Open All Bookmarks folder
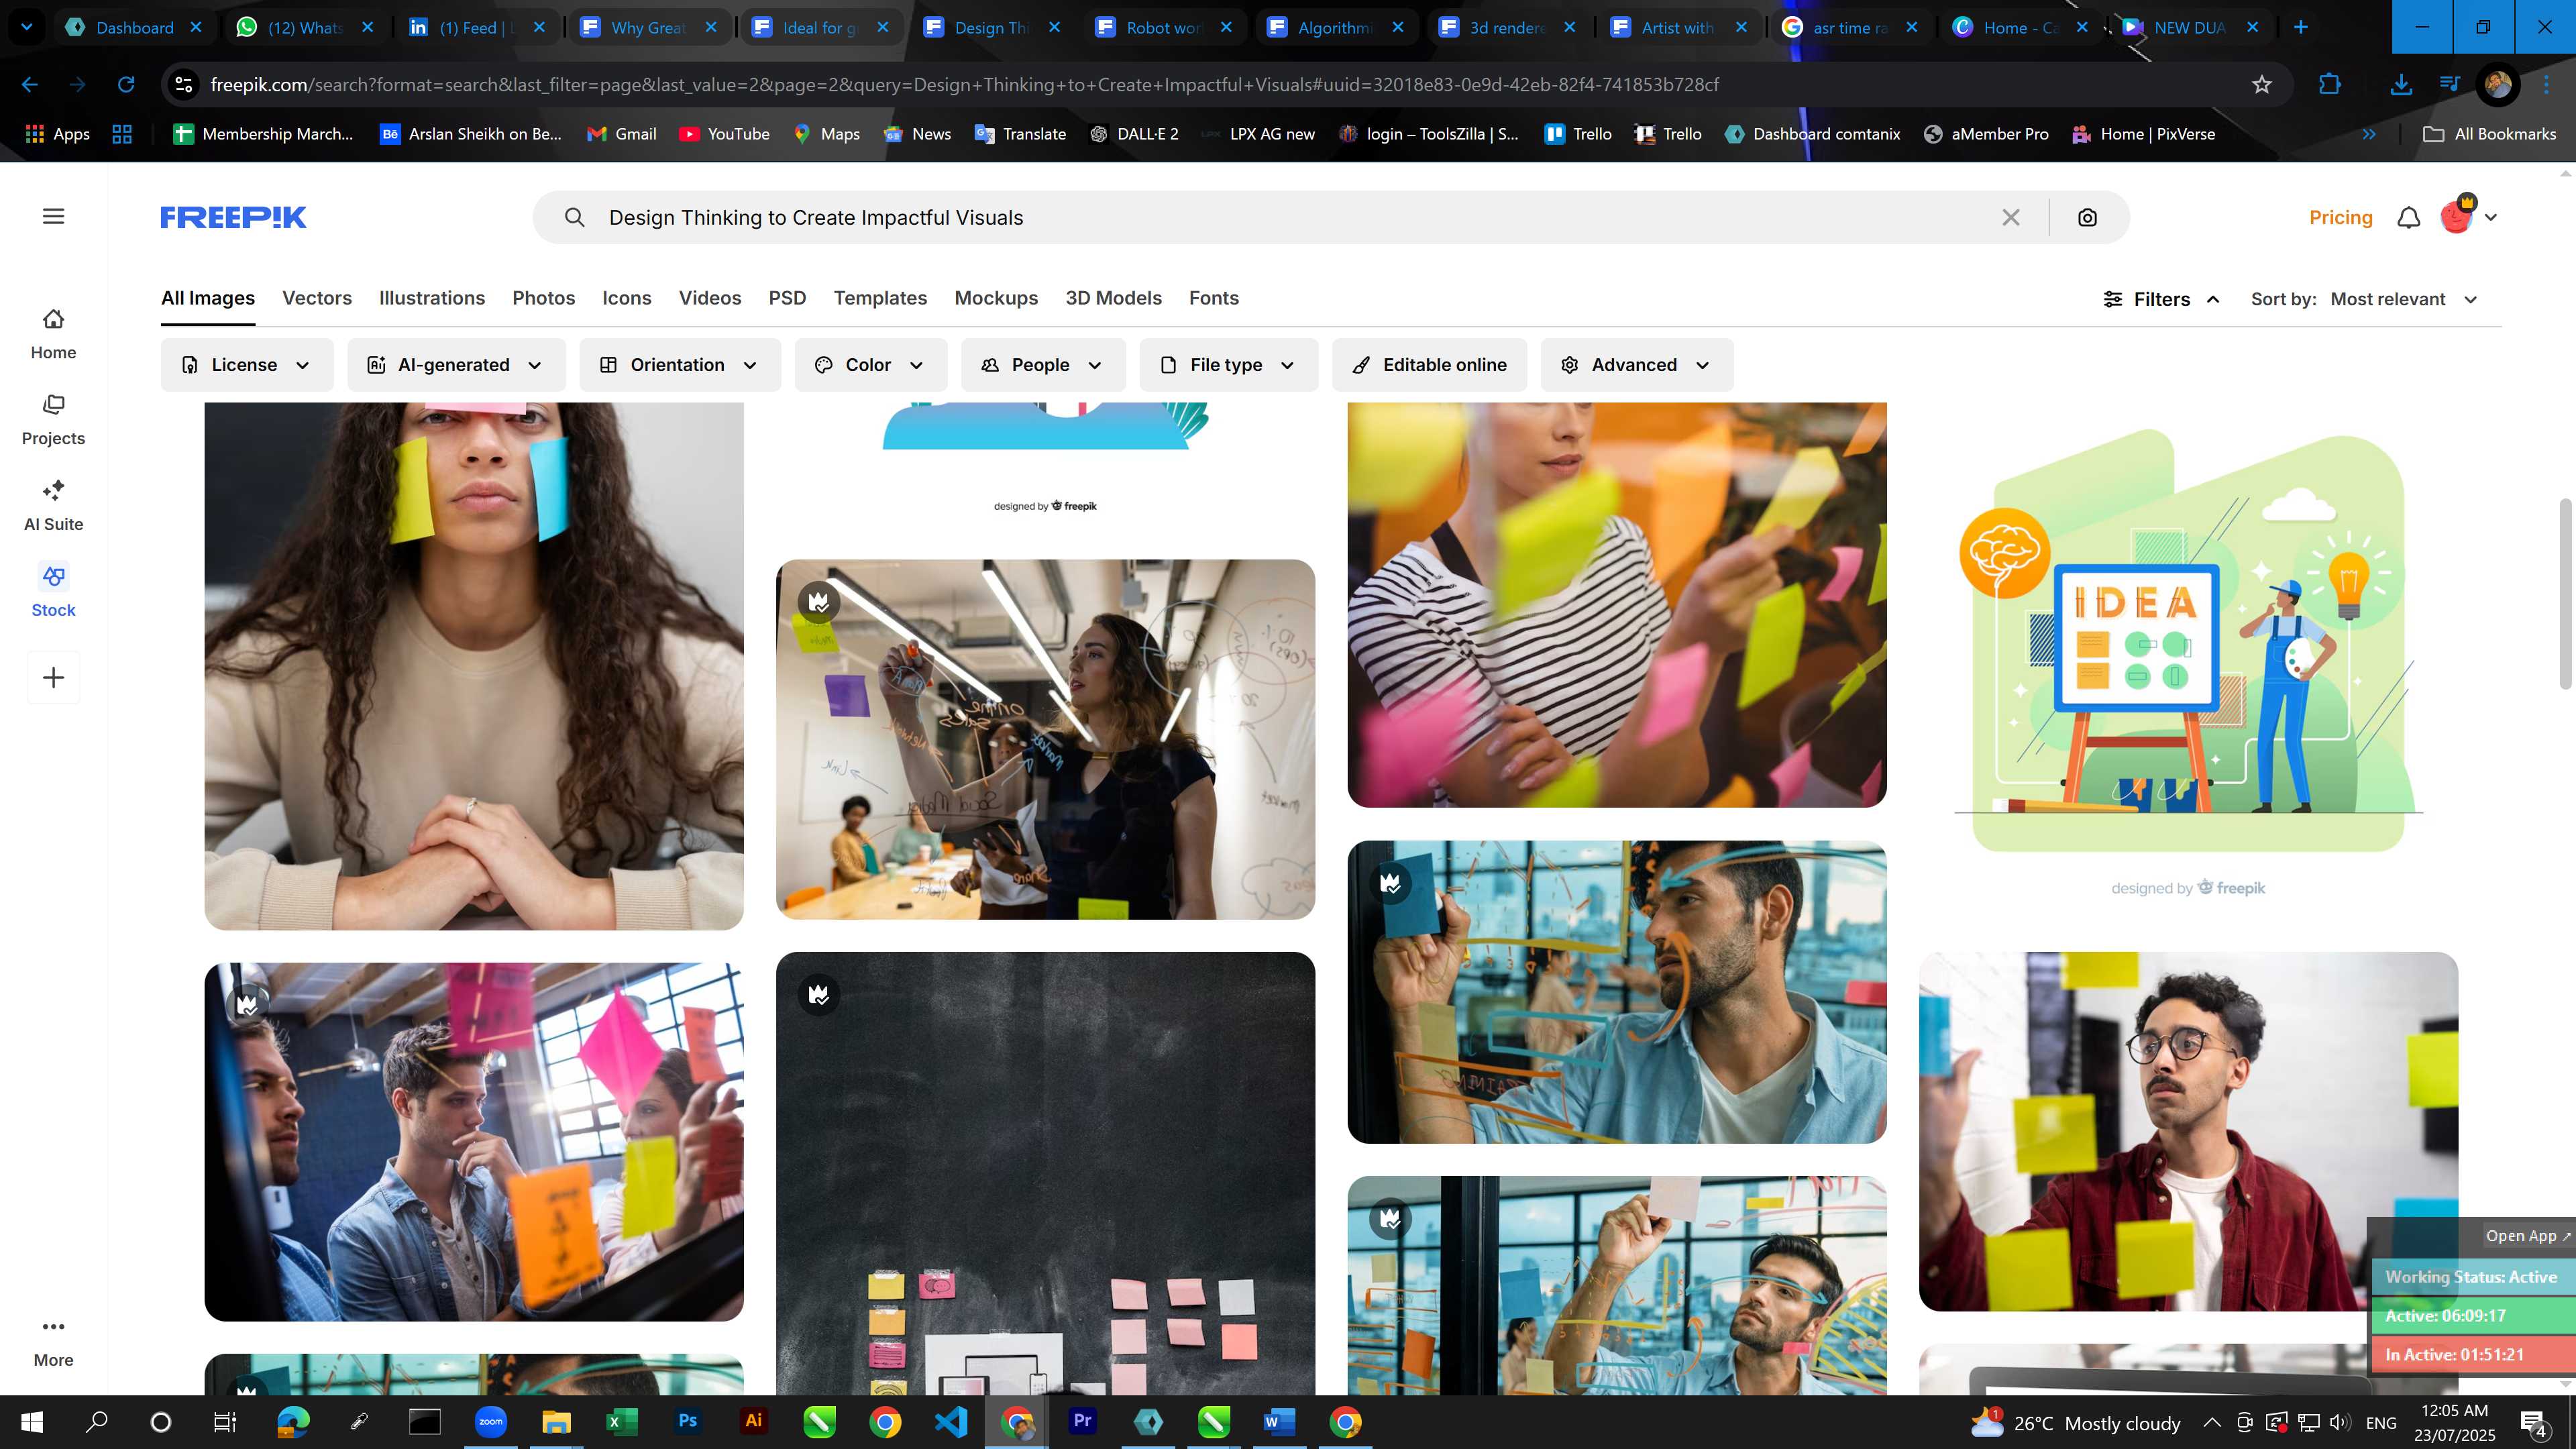 pyautogui.click(x=2489, y=134)
